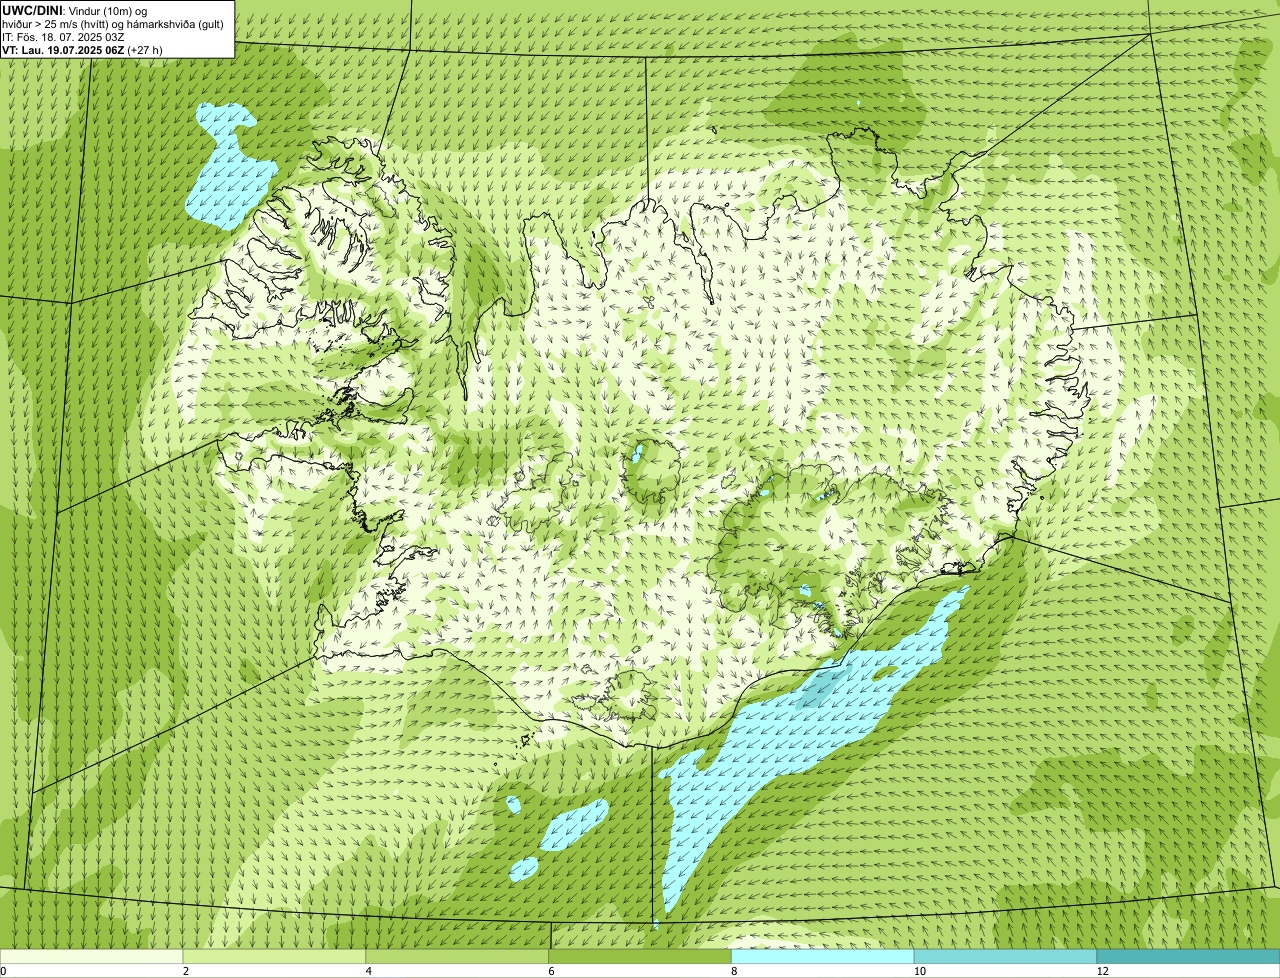The width and height of the screenshot is (1280, 978).
Task: Click the '6' tick label on color scale
Action: pos(551,971)
